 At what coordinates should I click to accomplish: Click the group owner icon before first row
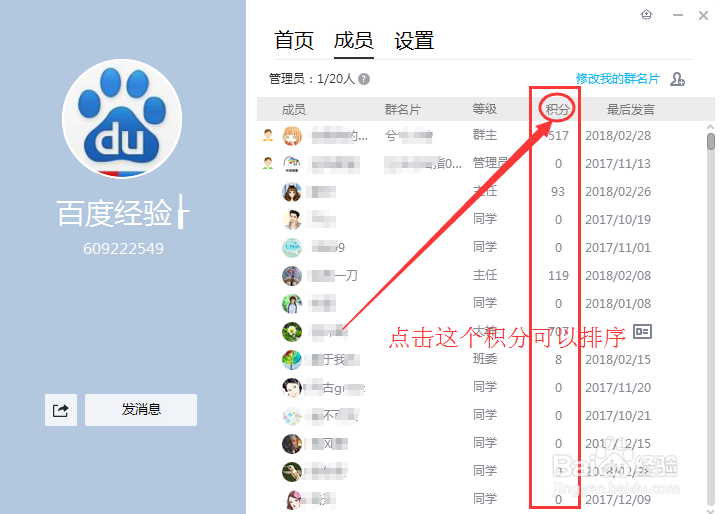tap(268, 136)
